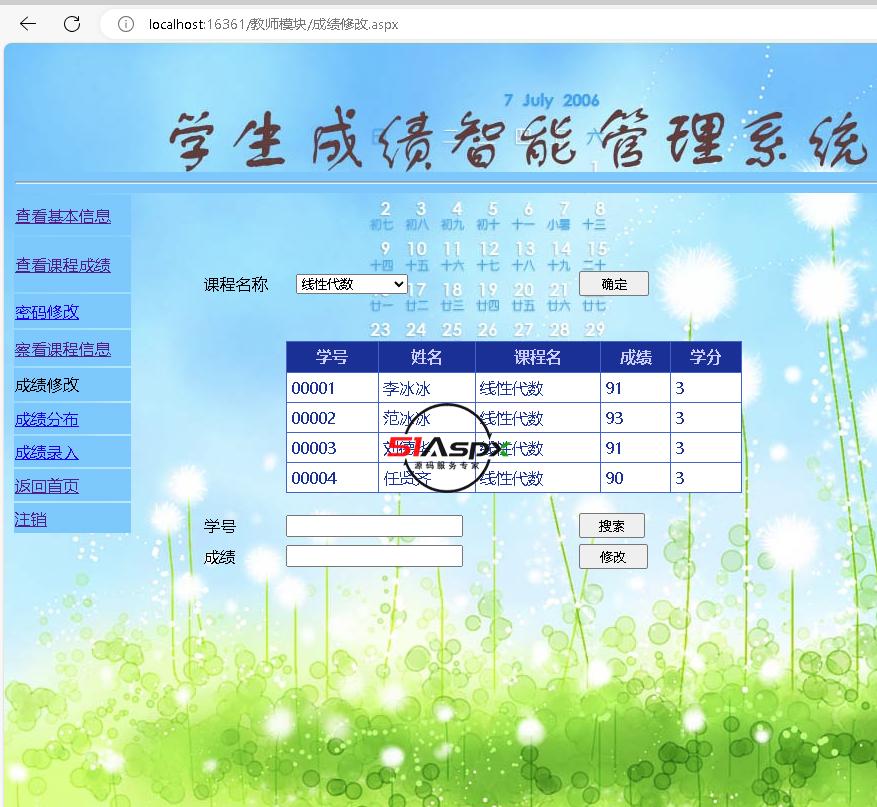Click the site information icon in address bar
The height and width of the screenshot is (807, 877).
click(x=126, y=24)
